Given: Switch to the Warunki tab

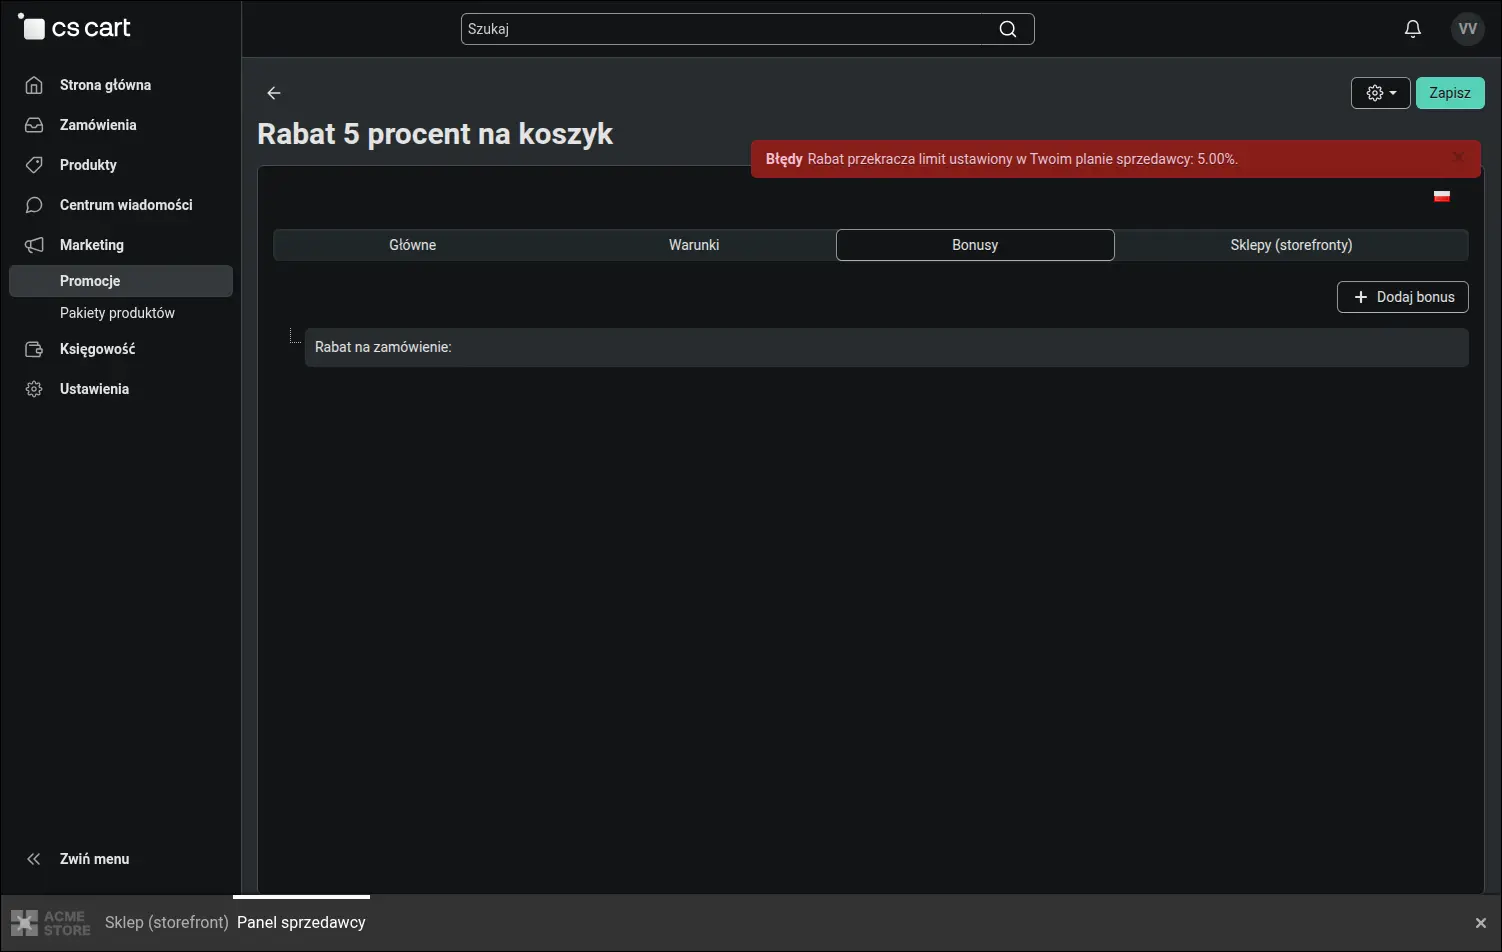Looking at the screenshot, I should pyautogui.click(x=694, y=245).
